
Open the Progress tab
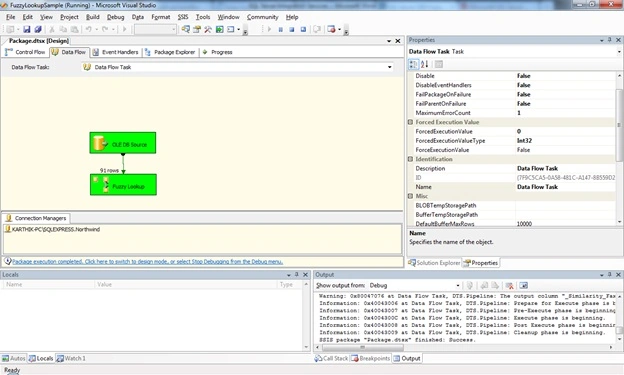(217, 52)
